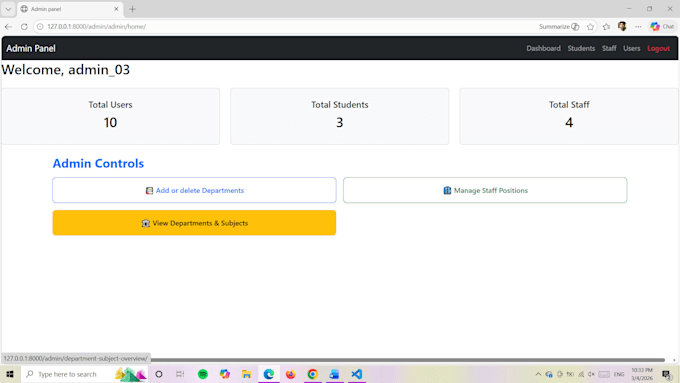Switch to Microsoft Edge on taskbar
Viewport: 680px width, 383px height.
269,374
